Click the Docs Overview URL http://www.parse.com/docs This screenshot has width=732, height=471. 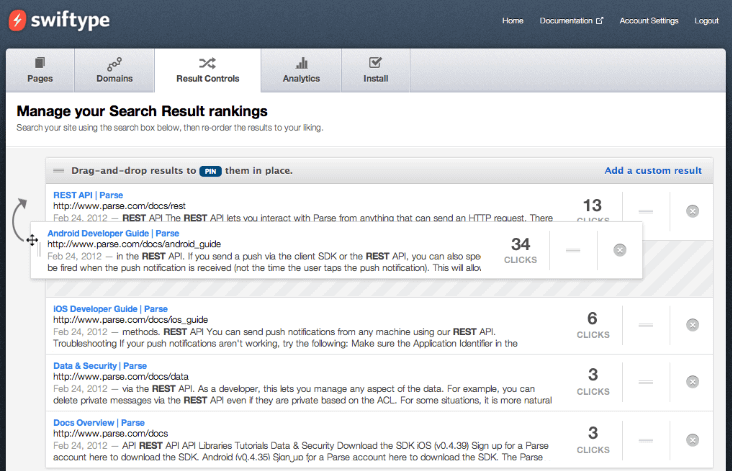click(x=111, y=434)
